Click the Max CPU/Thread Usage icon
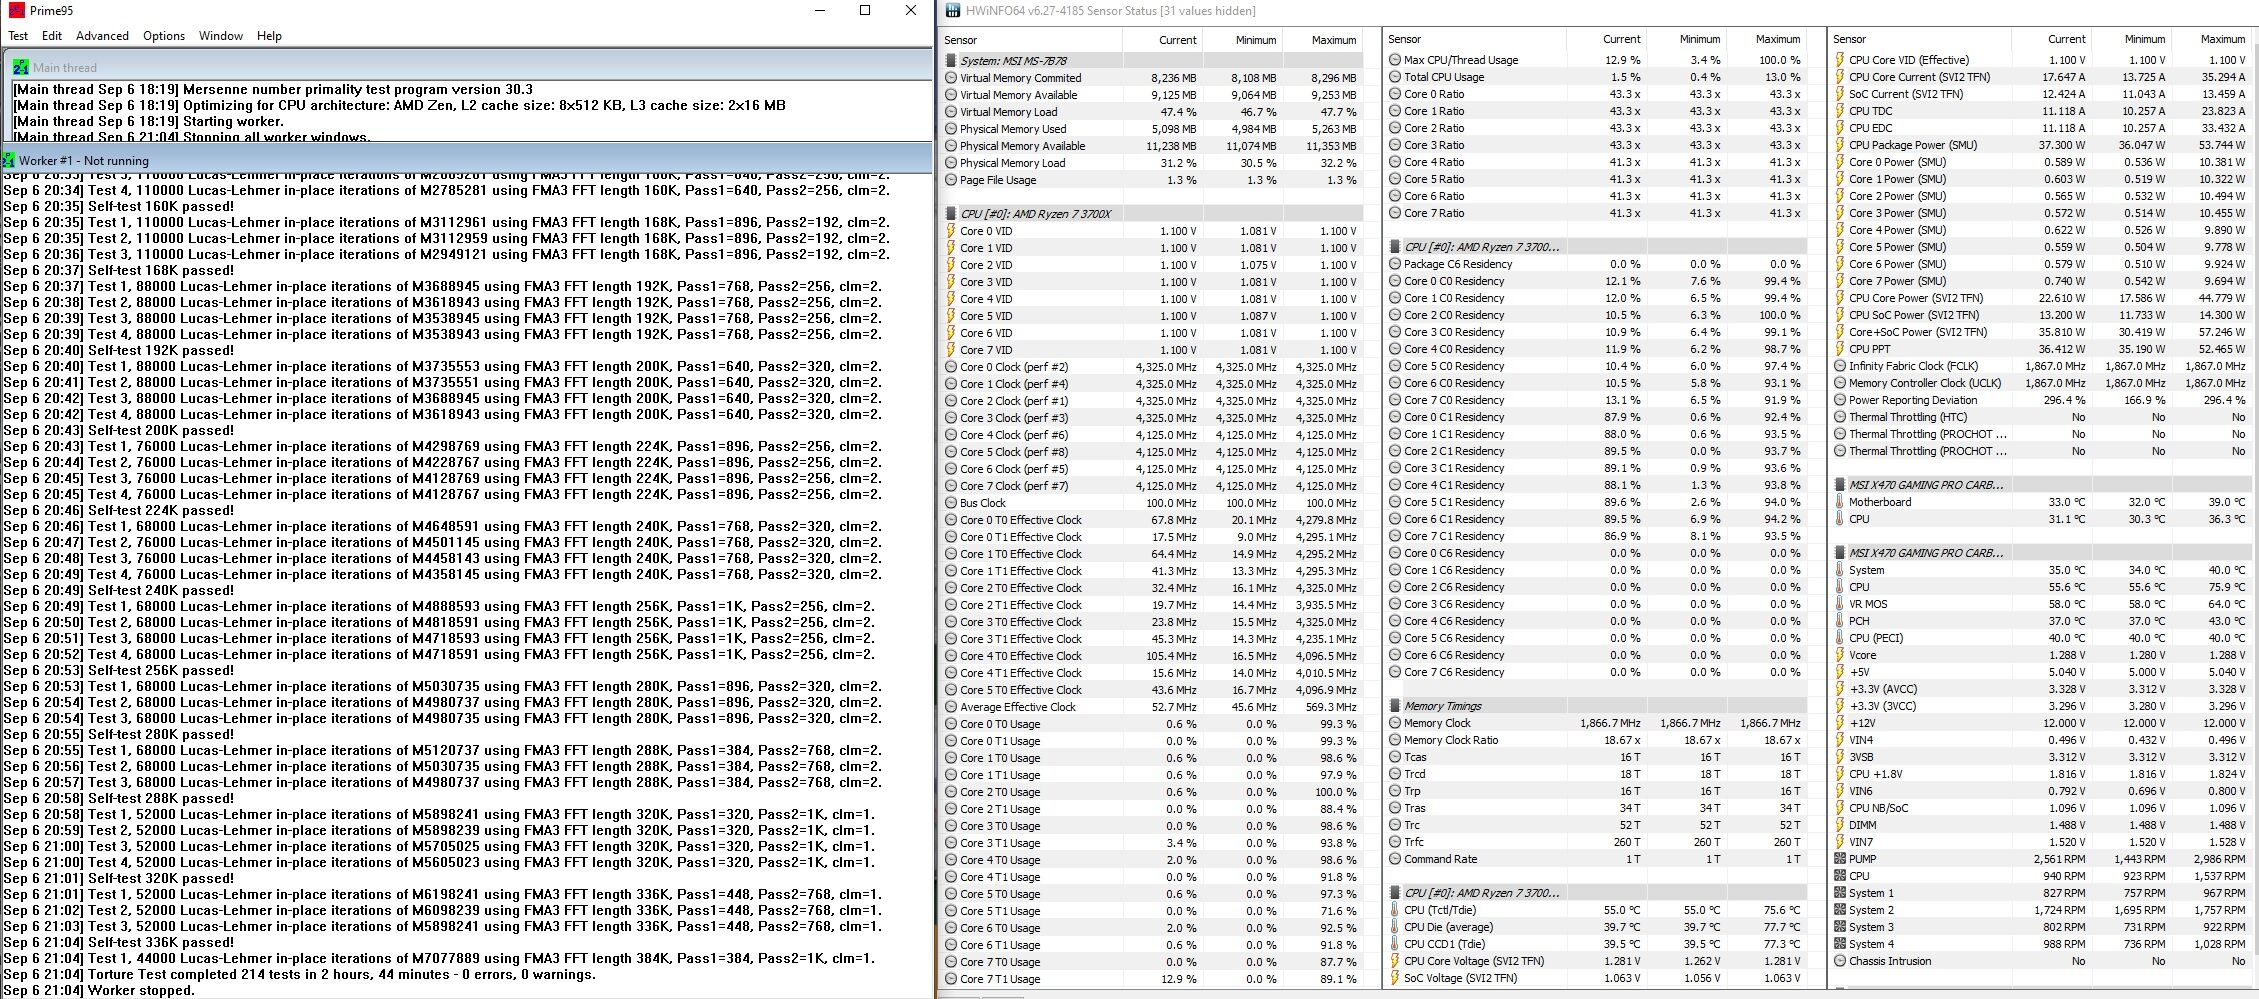This screenshot has height=999, width=2259. pos(1395,60)
